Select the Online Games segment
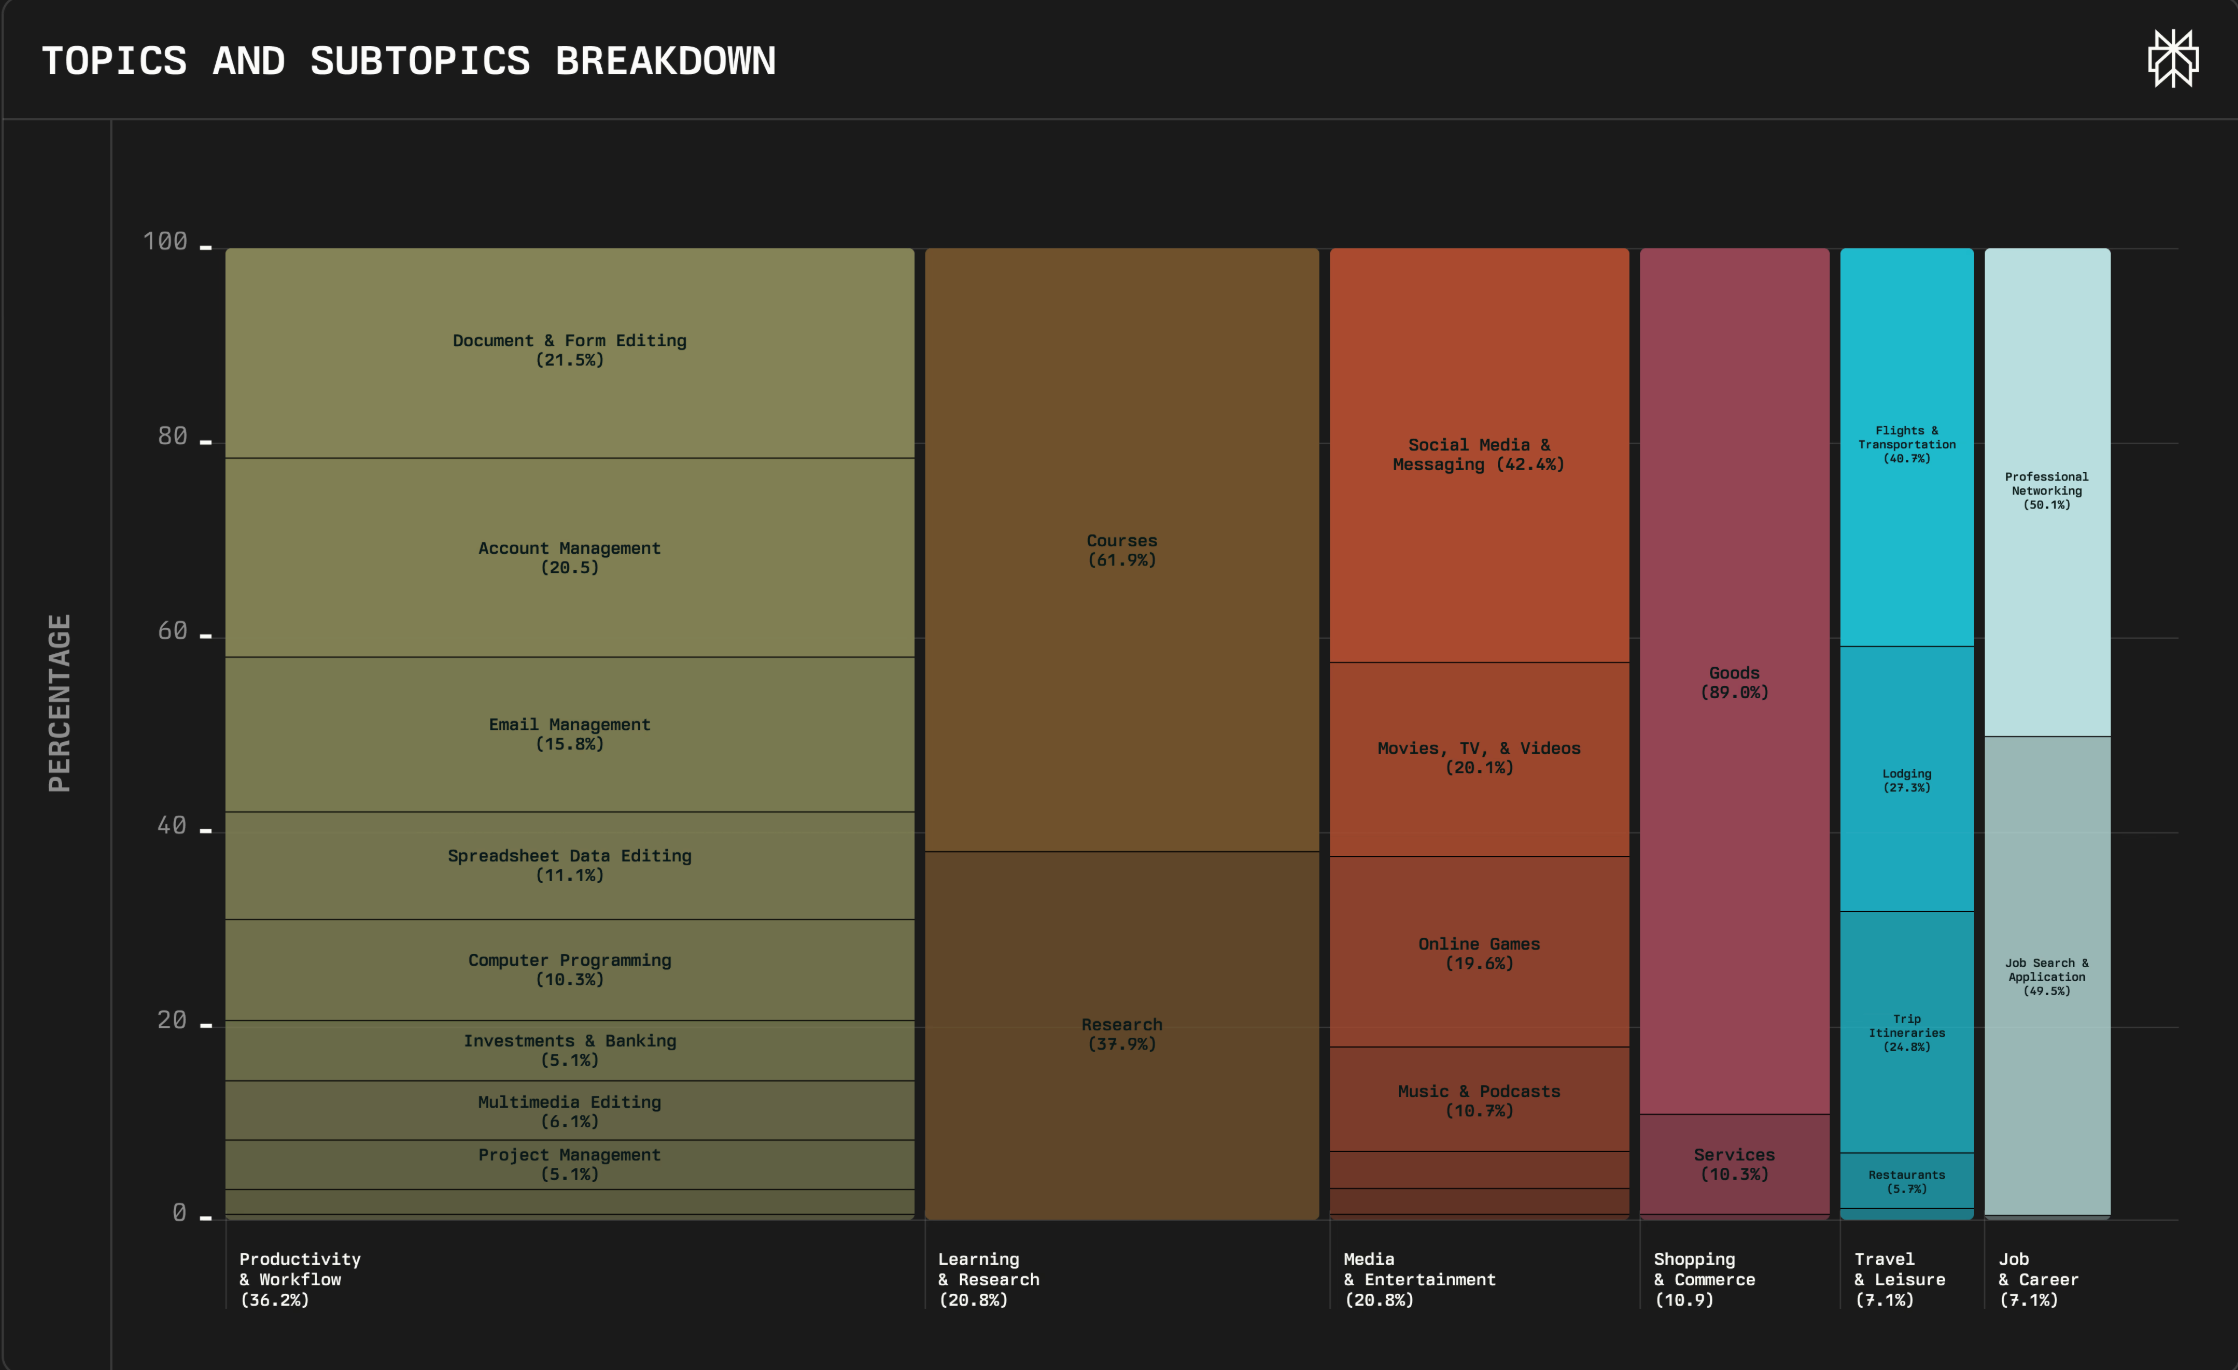Screen dimensions: 2238x1370 [1478, 953]
